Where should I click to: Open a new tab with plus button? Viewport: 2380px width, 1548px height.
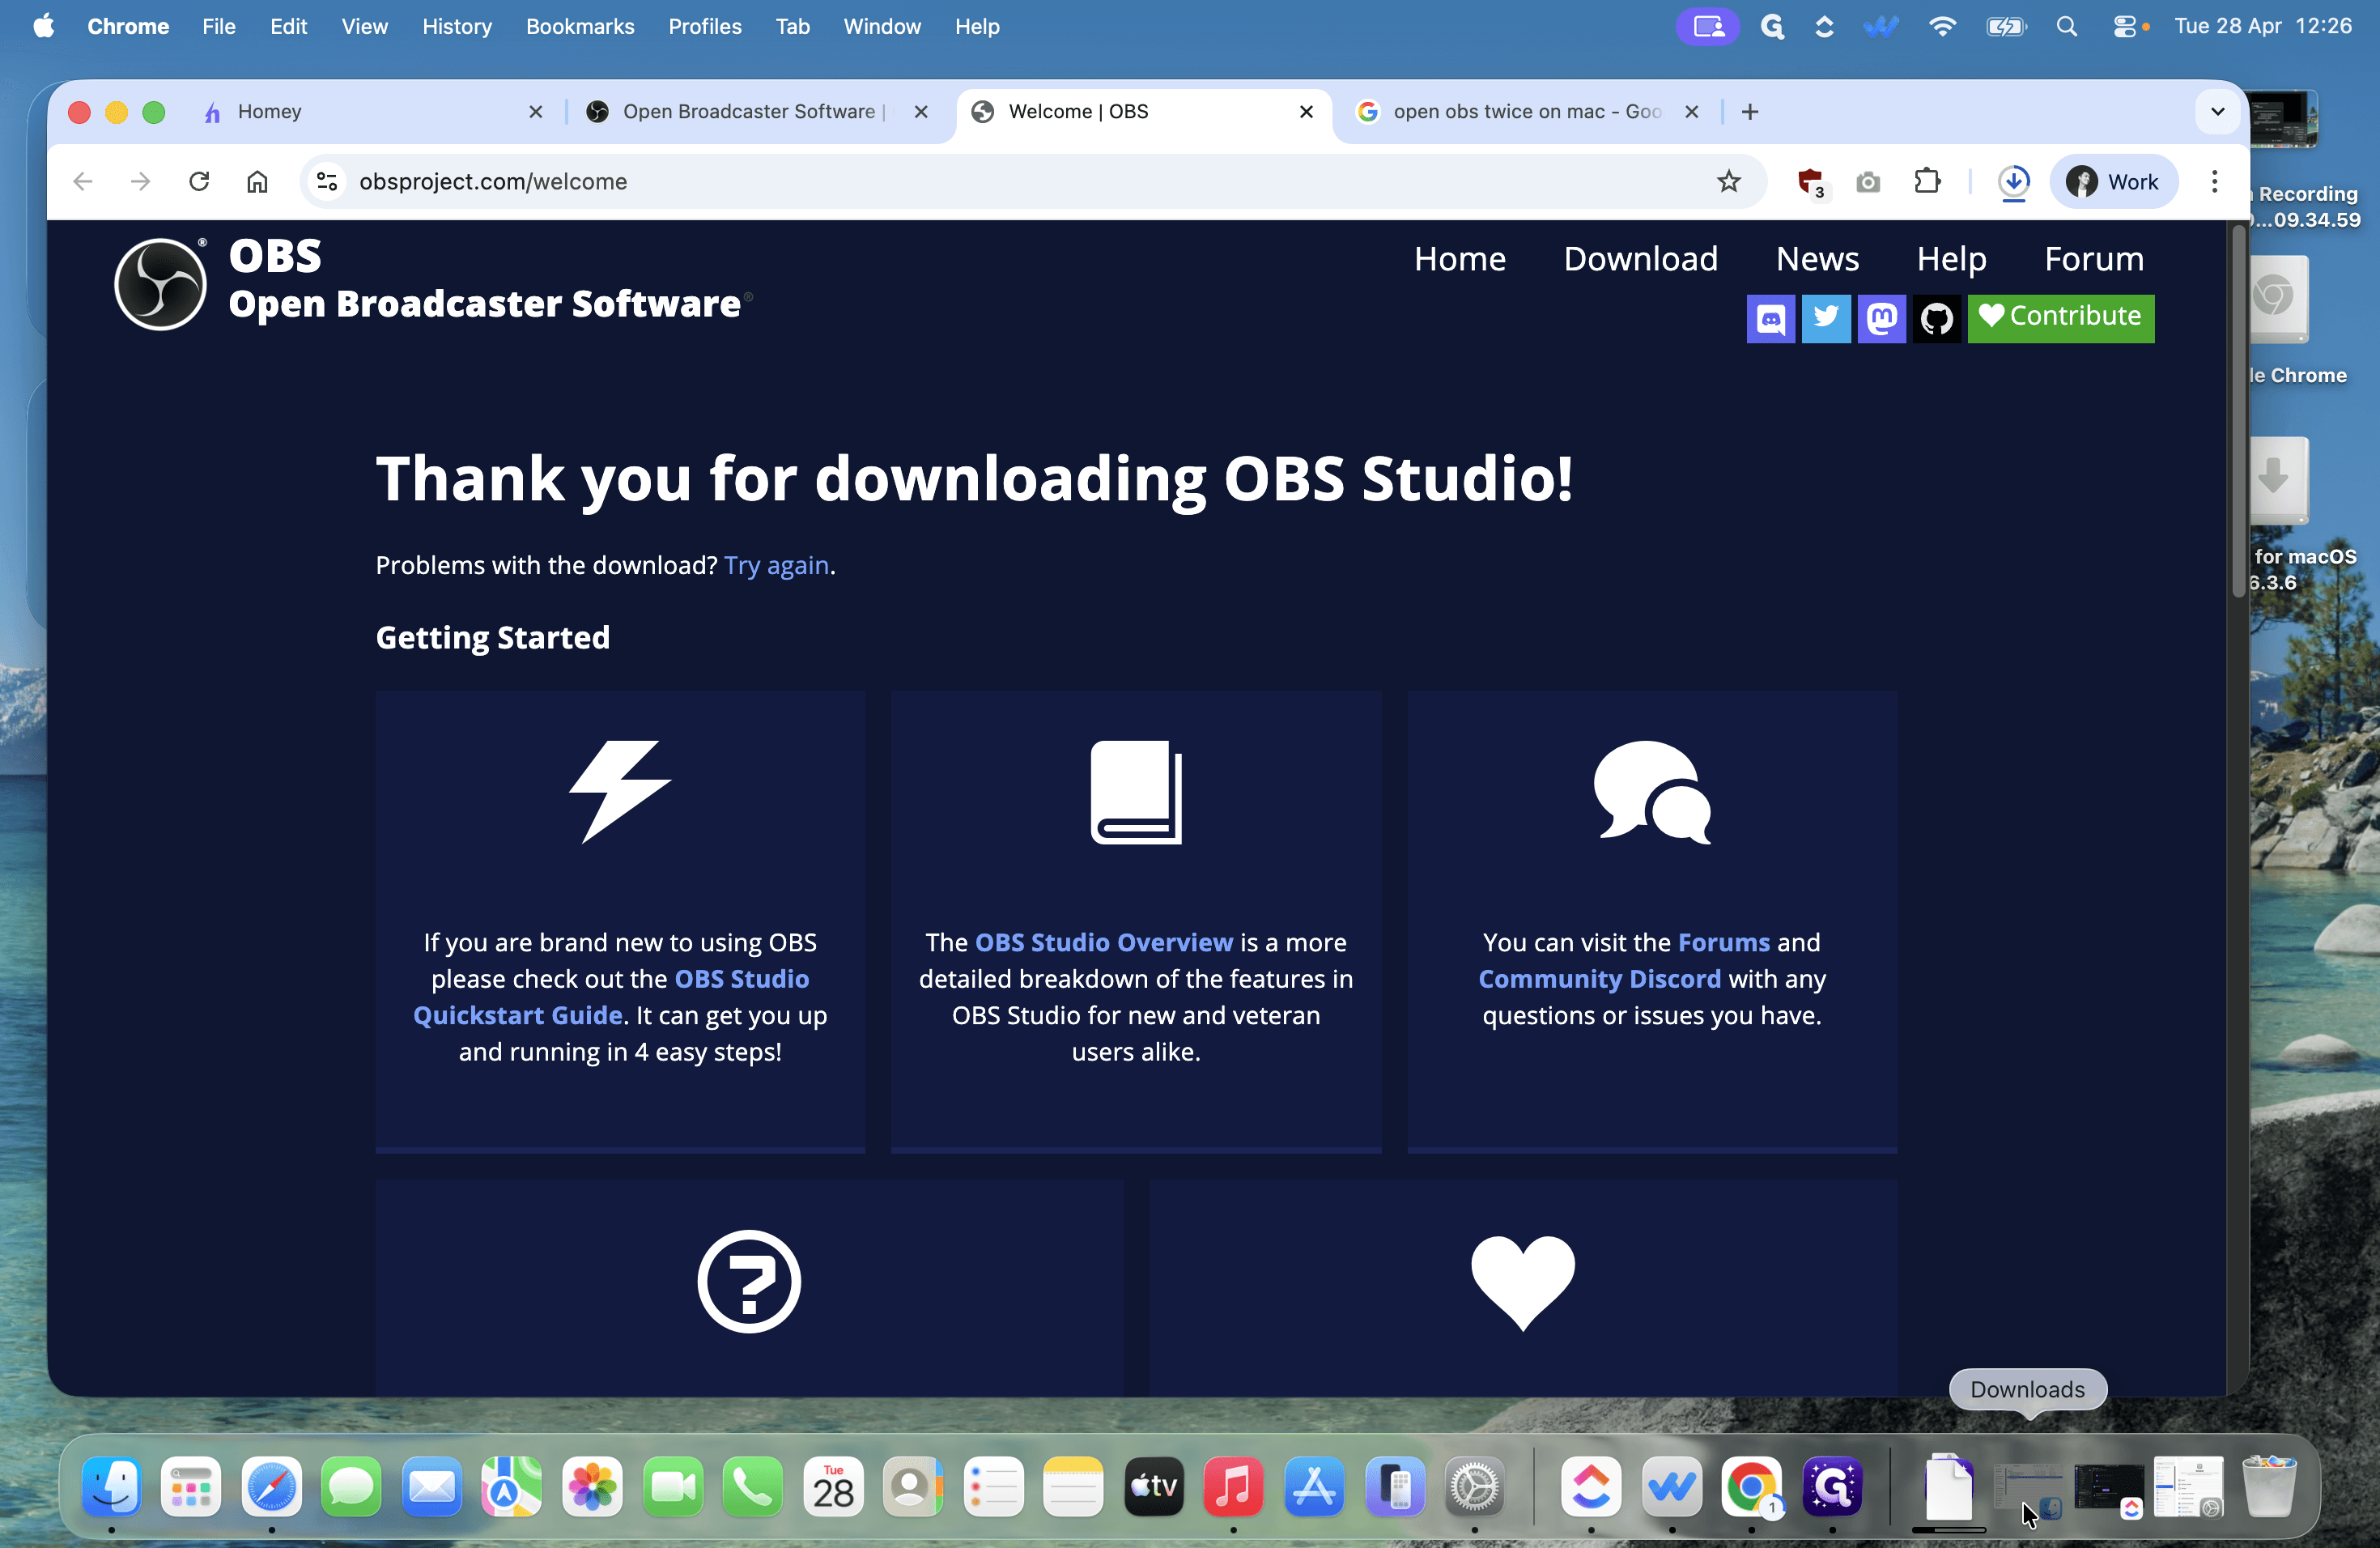point(1749,111)
